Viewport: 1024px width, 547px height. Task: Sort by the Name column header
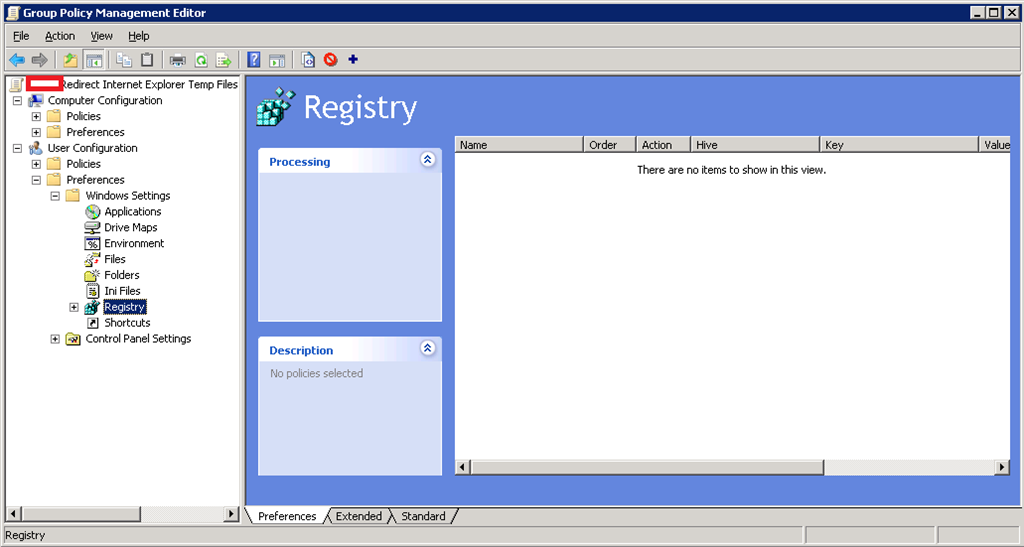[519, 145]
